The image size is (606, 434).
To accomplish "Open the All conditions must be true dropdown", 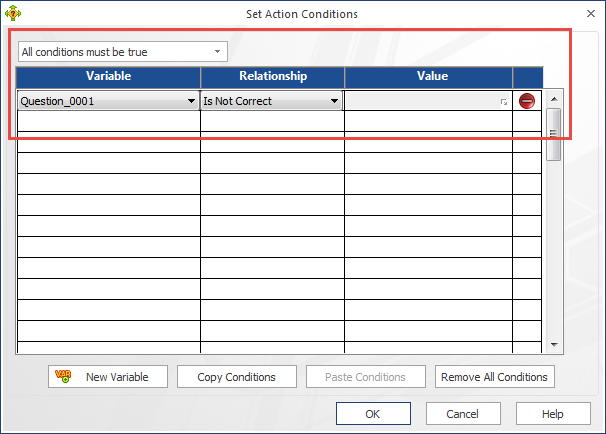I will tap(123, 52).
